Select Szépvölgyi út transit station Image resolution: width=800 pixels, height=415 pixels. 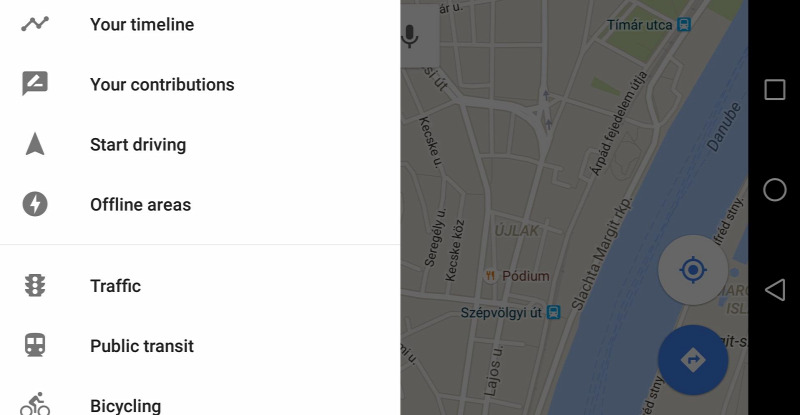(x=510, y=312)
